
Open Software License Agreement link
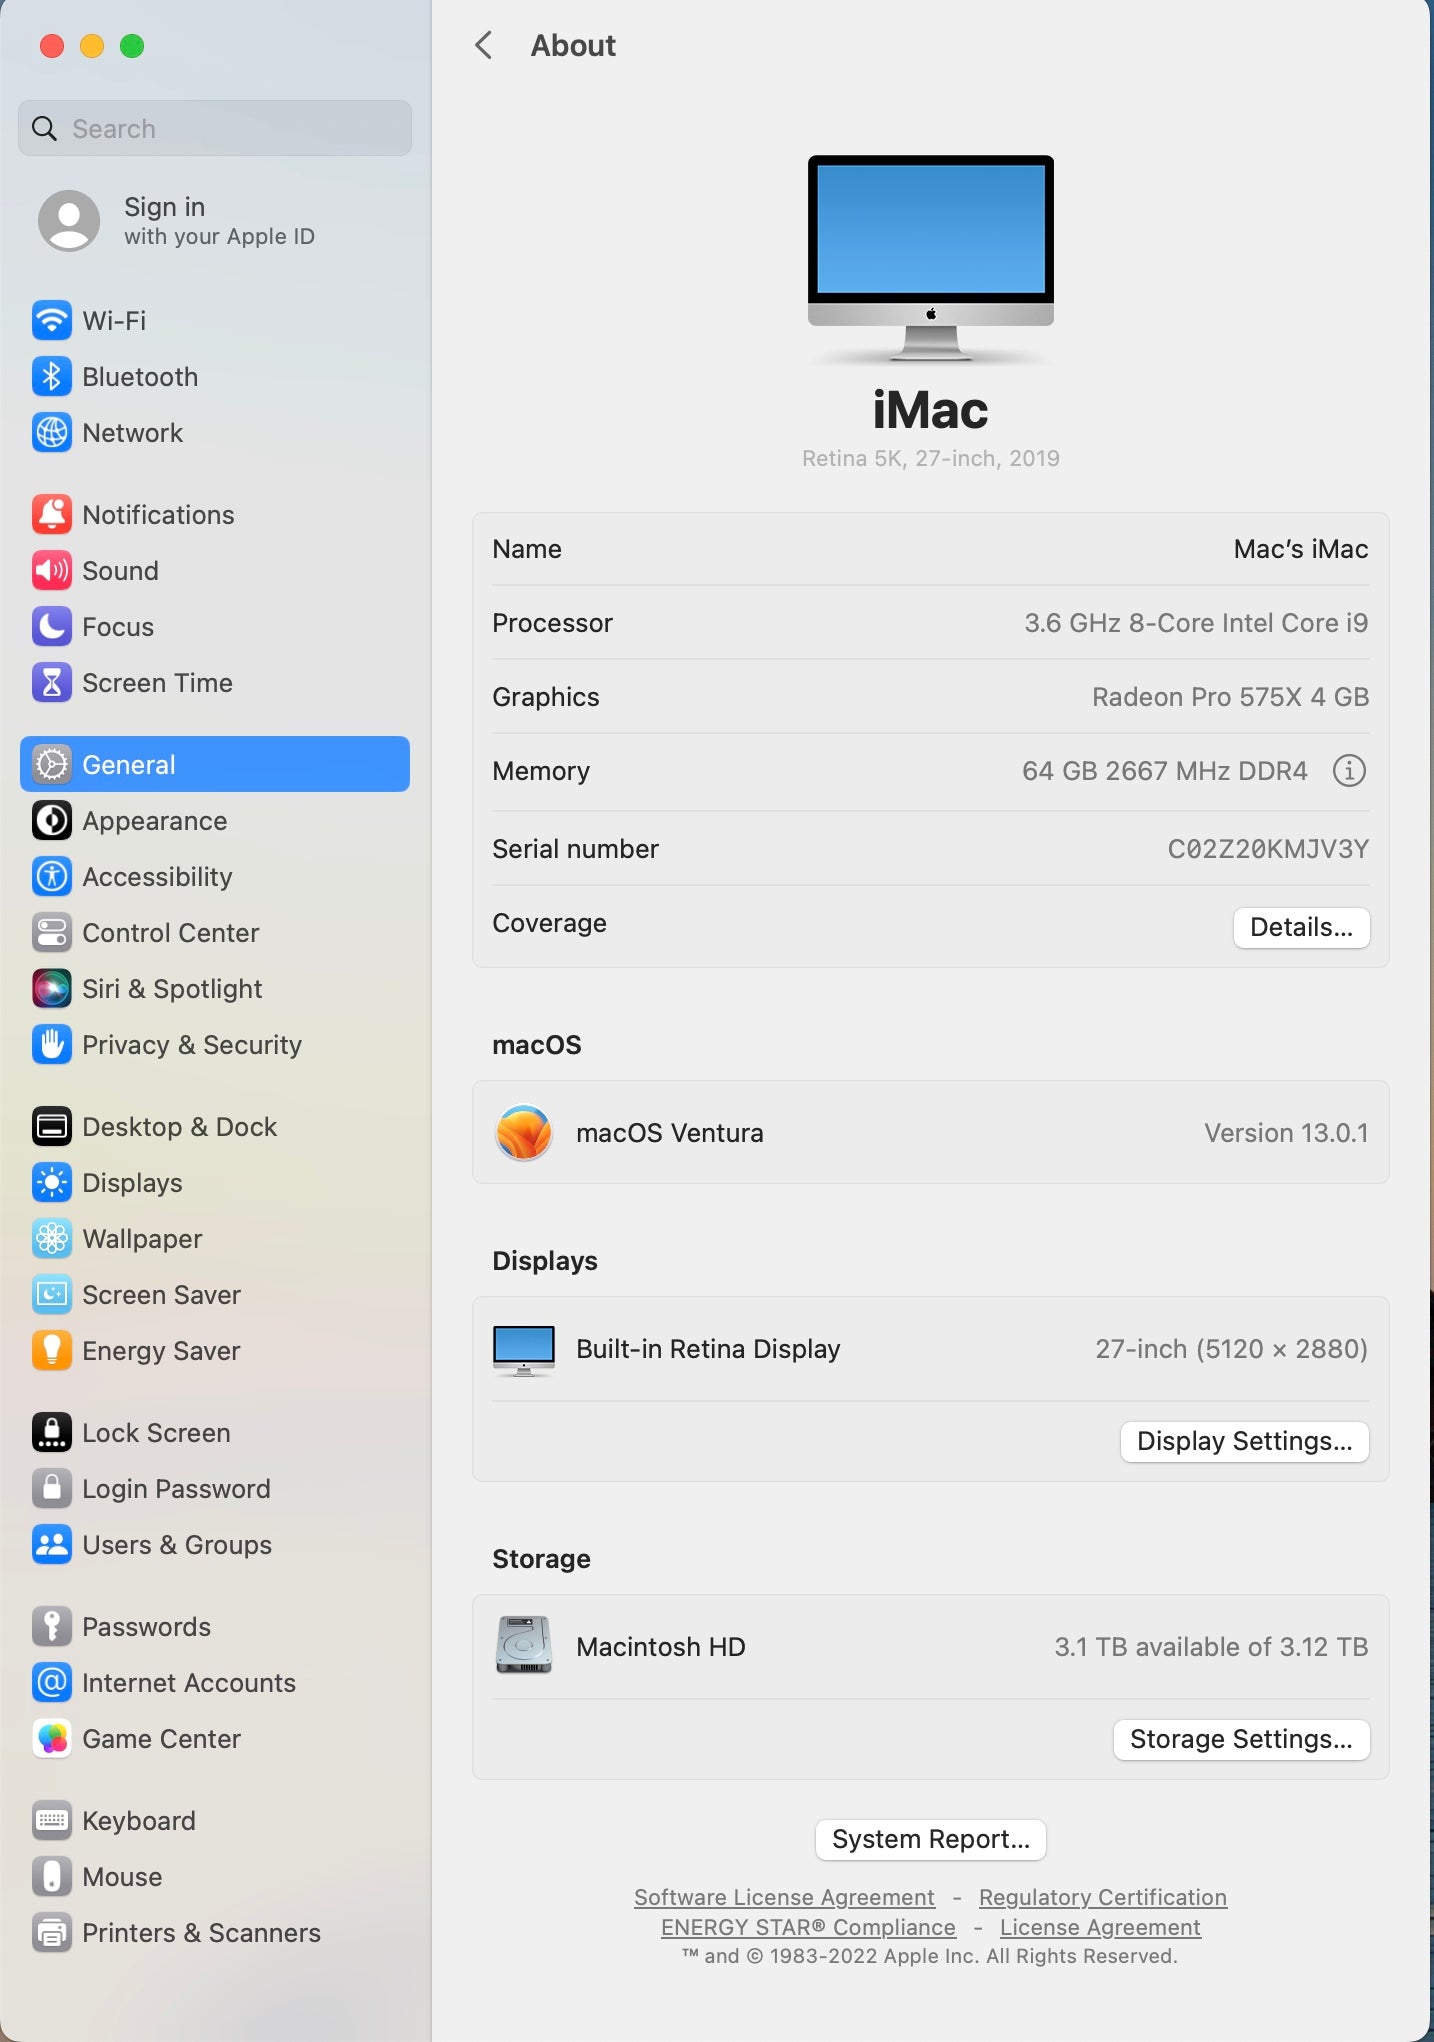pos(784,1897)
